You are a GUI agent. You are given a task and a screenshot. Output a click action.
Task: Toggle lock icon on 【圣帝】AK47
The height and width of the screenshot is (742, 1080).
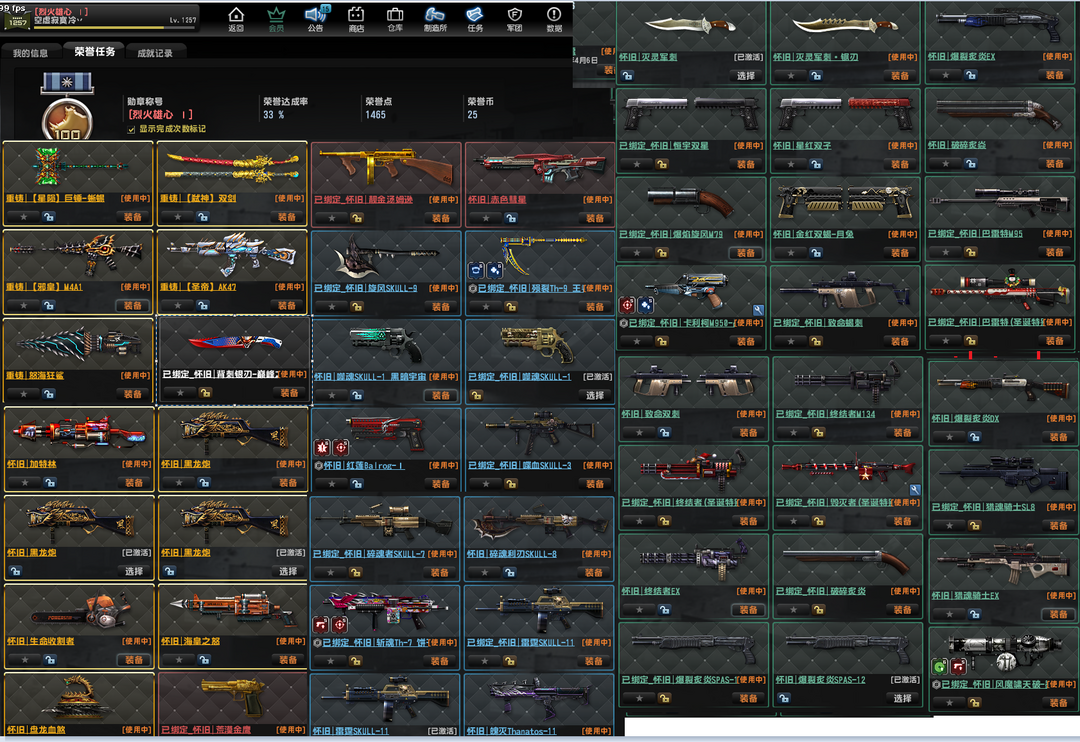coord(204,305)
